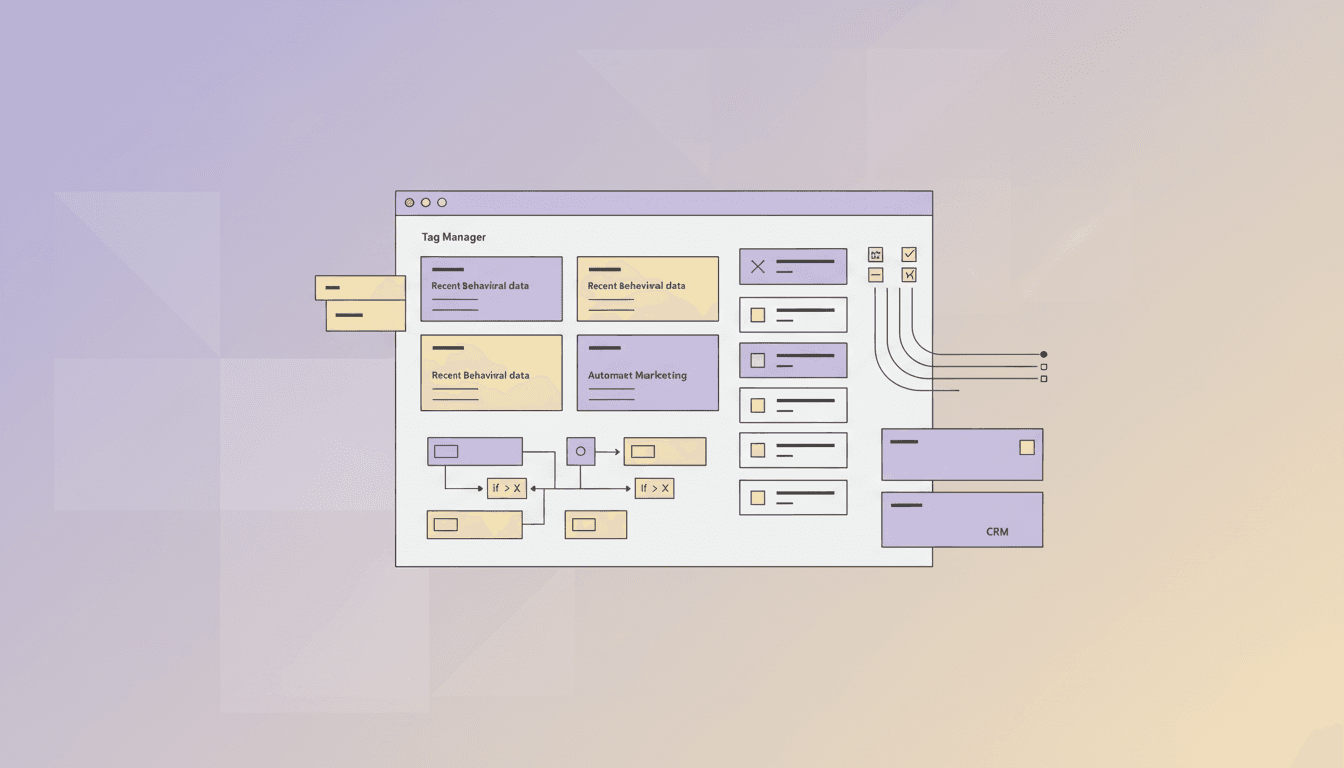Viewport: 1344px width, 768px height.
Task: Click the right 'If > X' condition node
Action: [654, 488]
